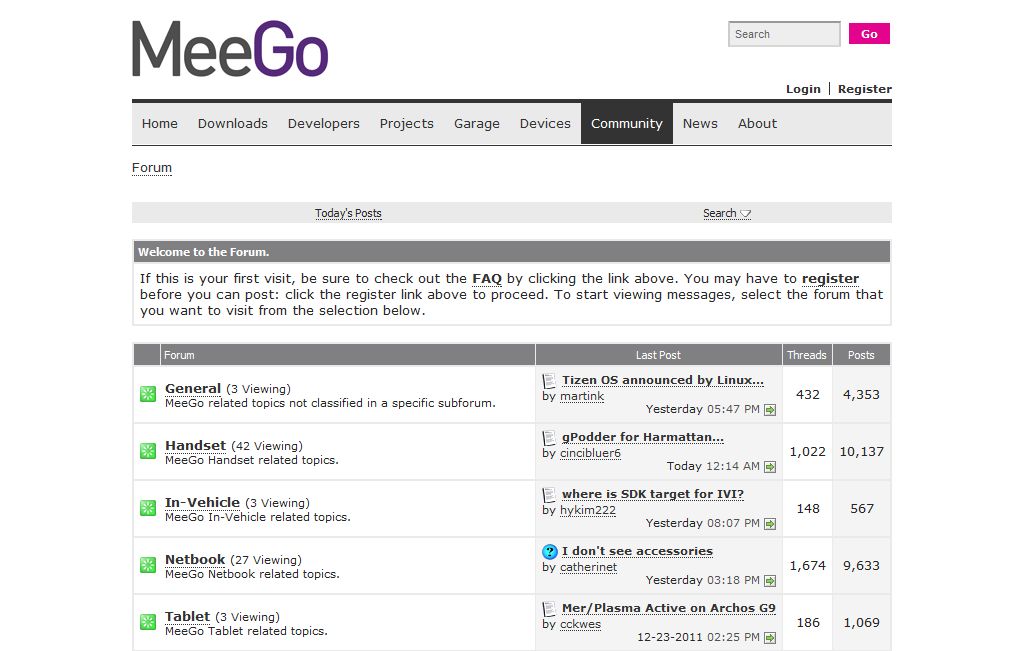Open Mer/Plasma Active on Archos G9 thread
This screenshot has height=651, width=1024.
pos(669,608)
